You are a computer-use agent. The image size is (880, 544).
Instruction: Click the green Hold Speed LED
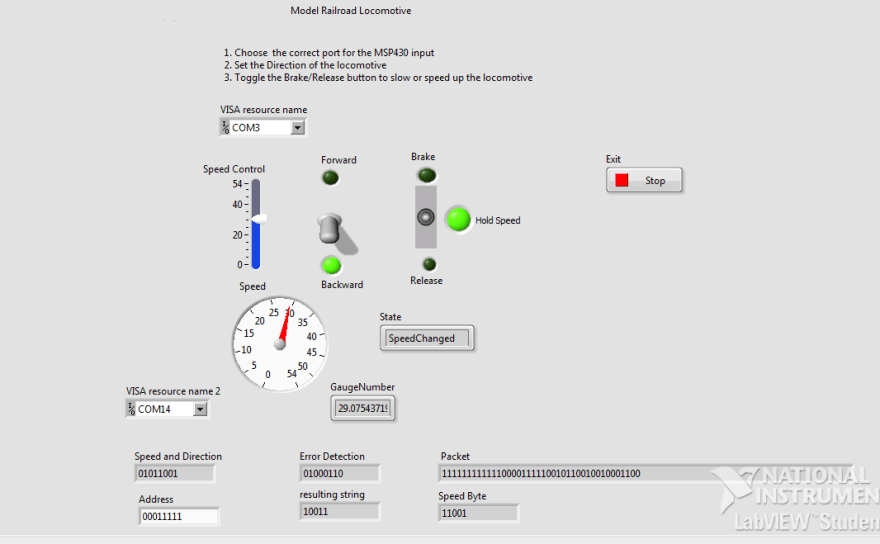tap(458, 219)
